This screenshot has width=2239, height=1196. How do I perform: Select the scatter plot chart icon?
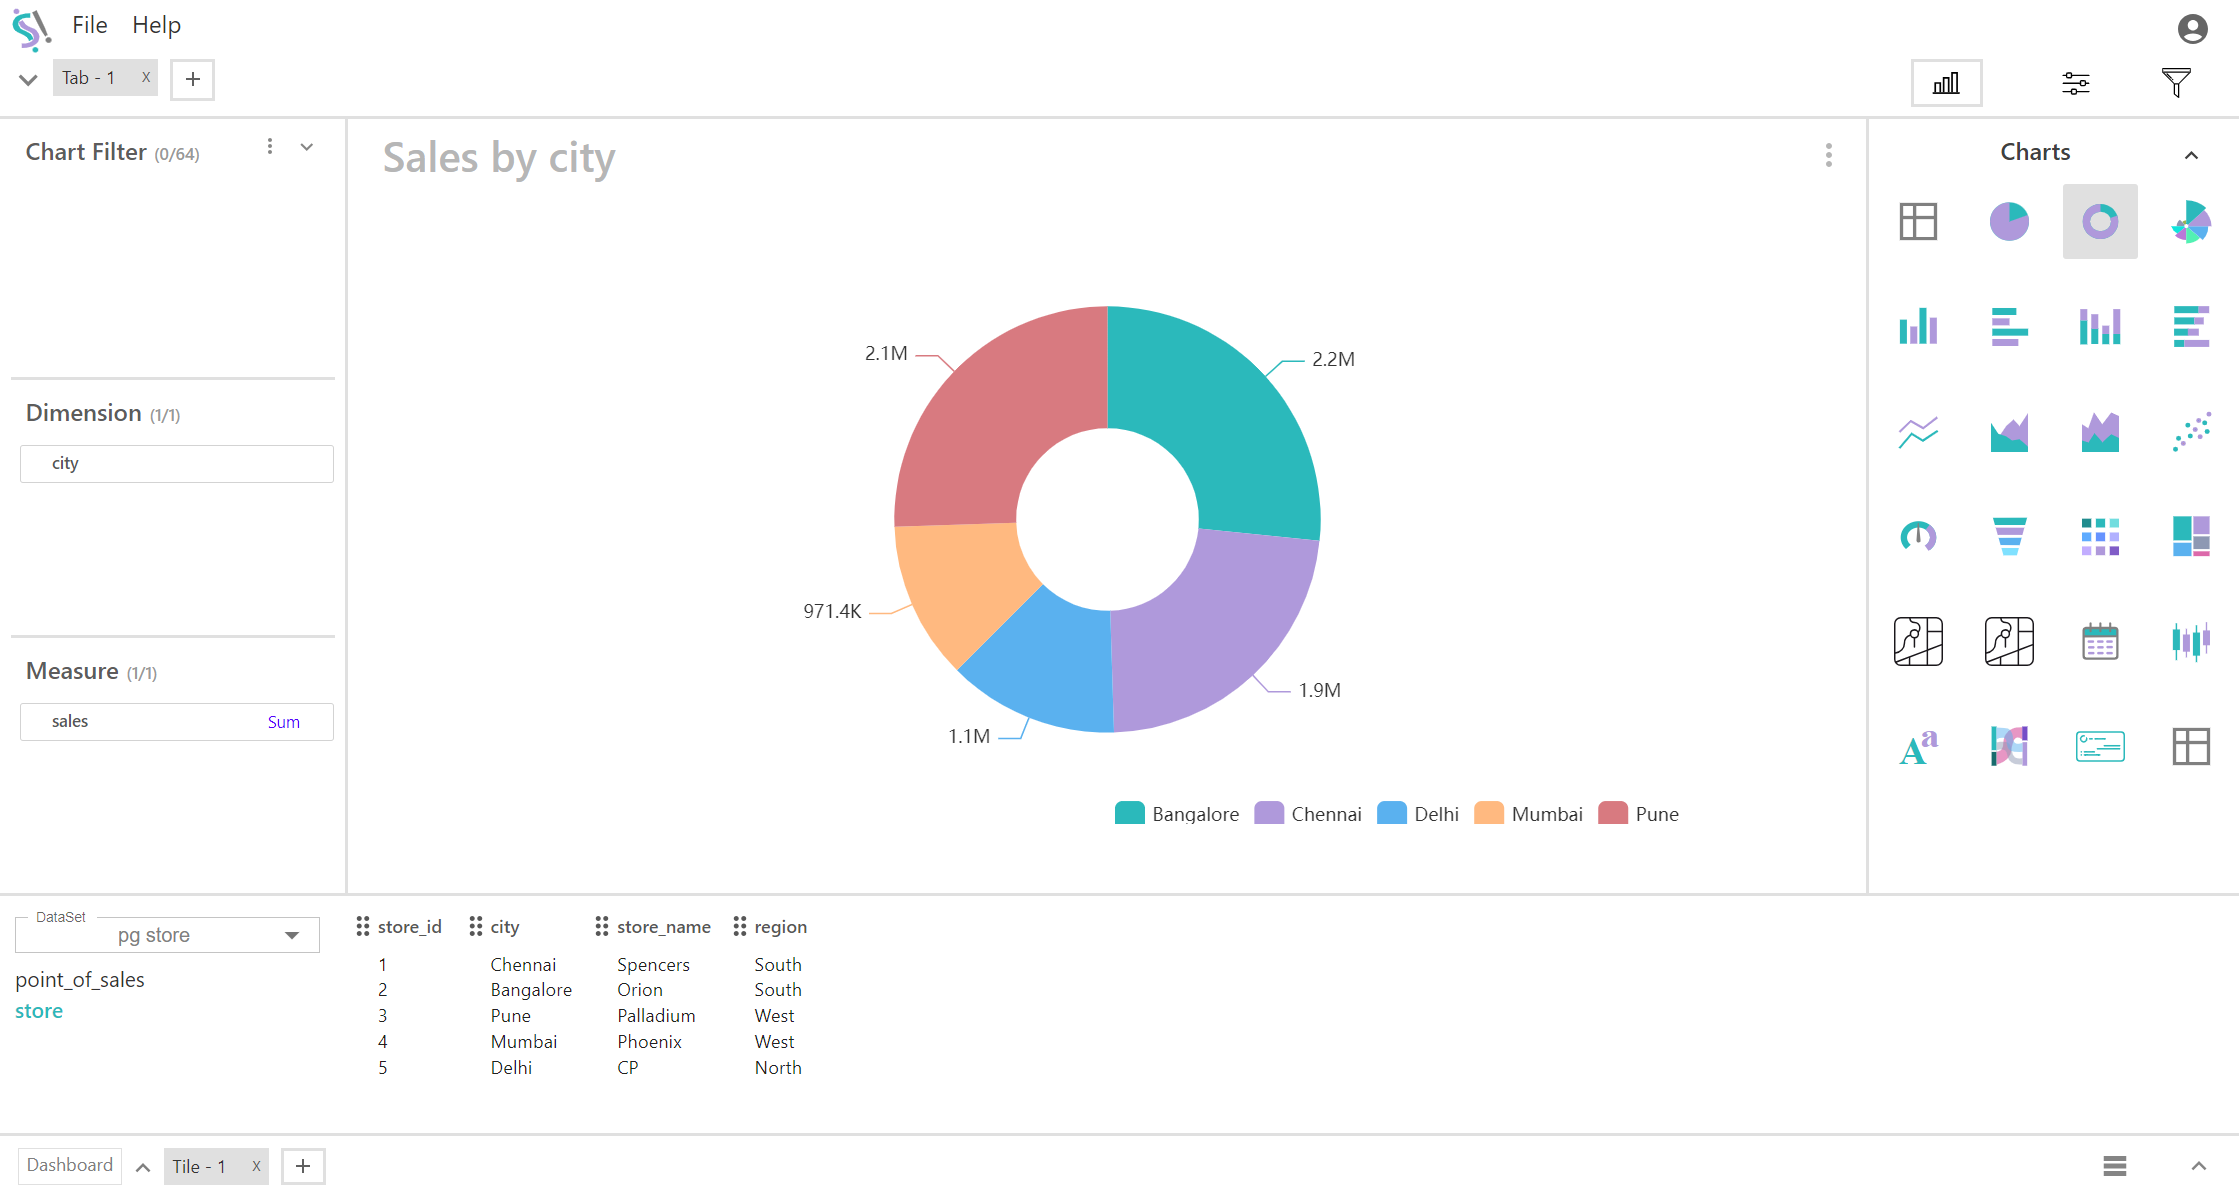tap(2191, 431)
